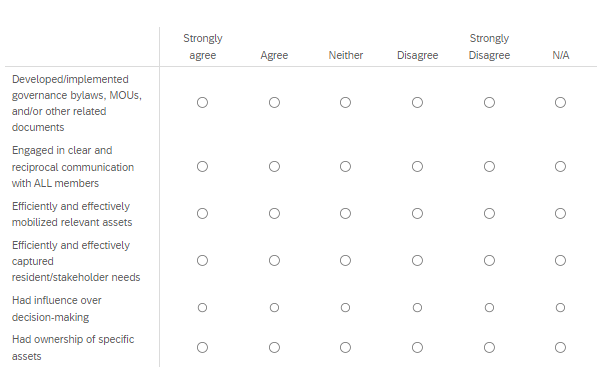Image resolution: width=599 pixels, height=374 pixels.
Task: Select Agree for mobilized relevant assets row
Action: coord(274,214)
